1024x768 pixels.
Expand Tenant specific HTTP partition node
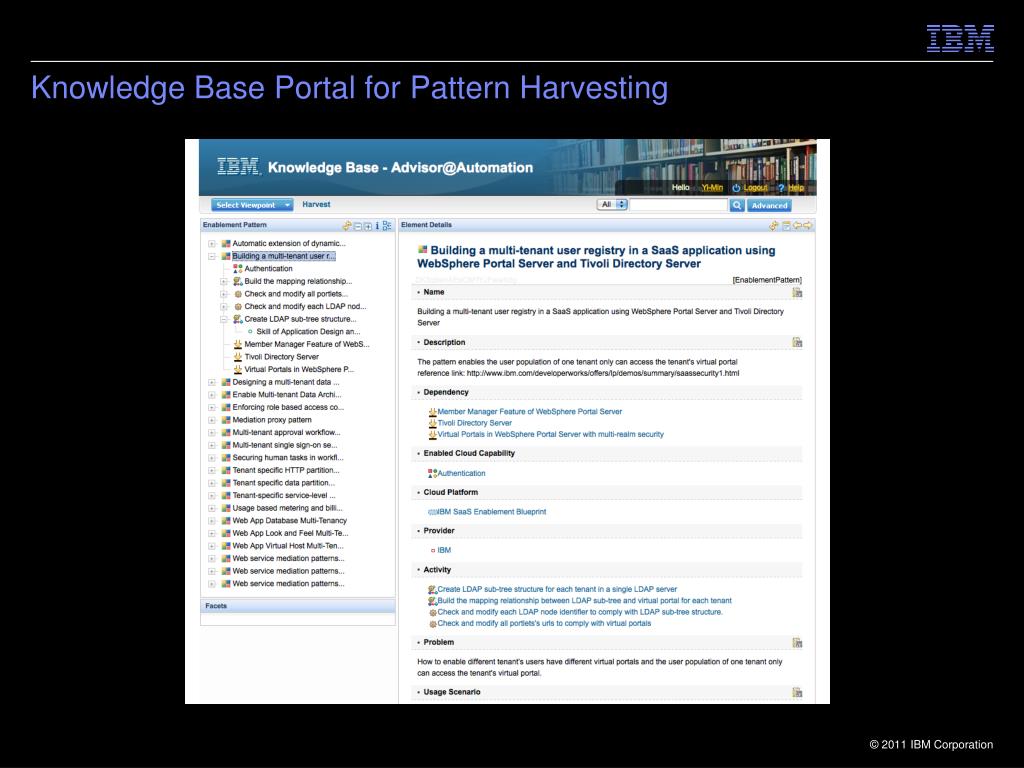point(212,470)
